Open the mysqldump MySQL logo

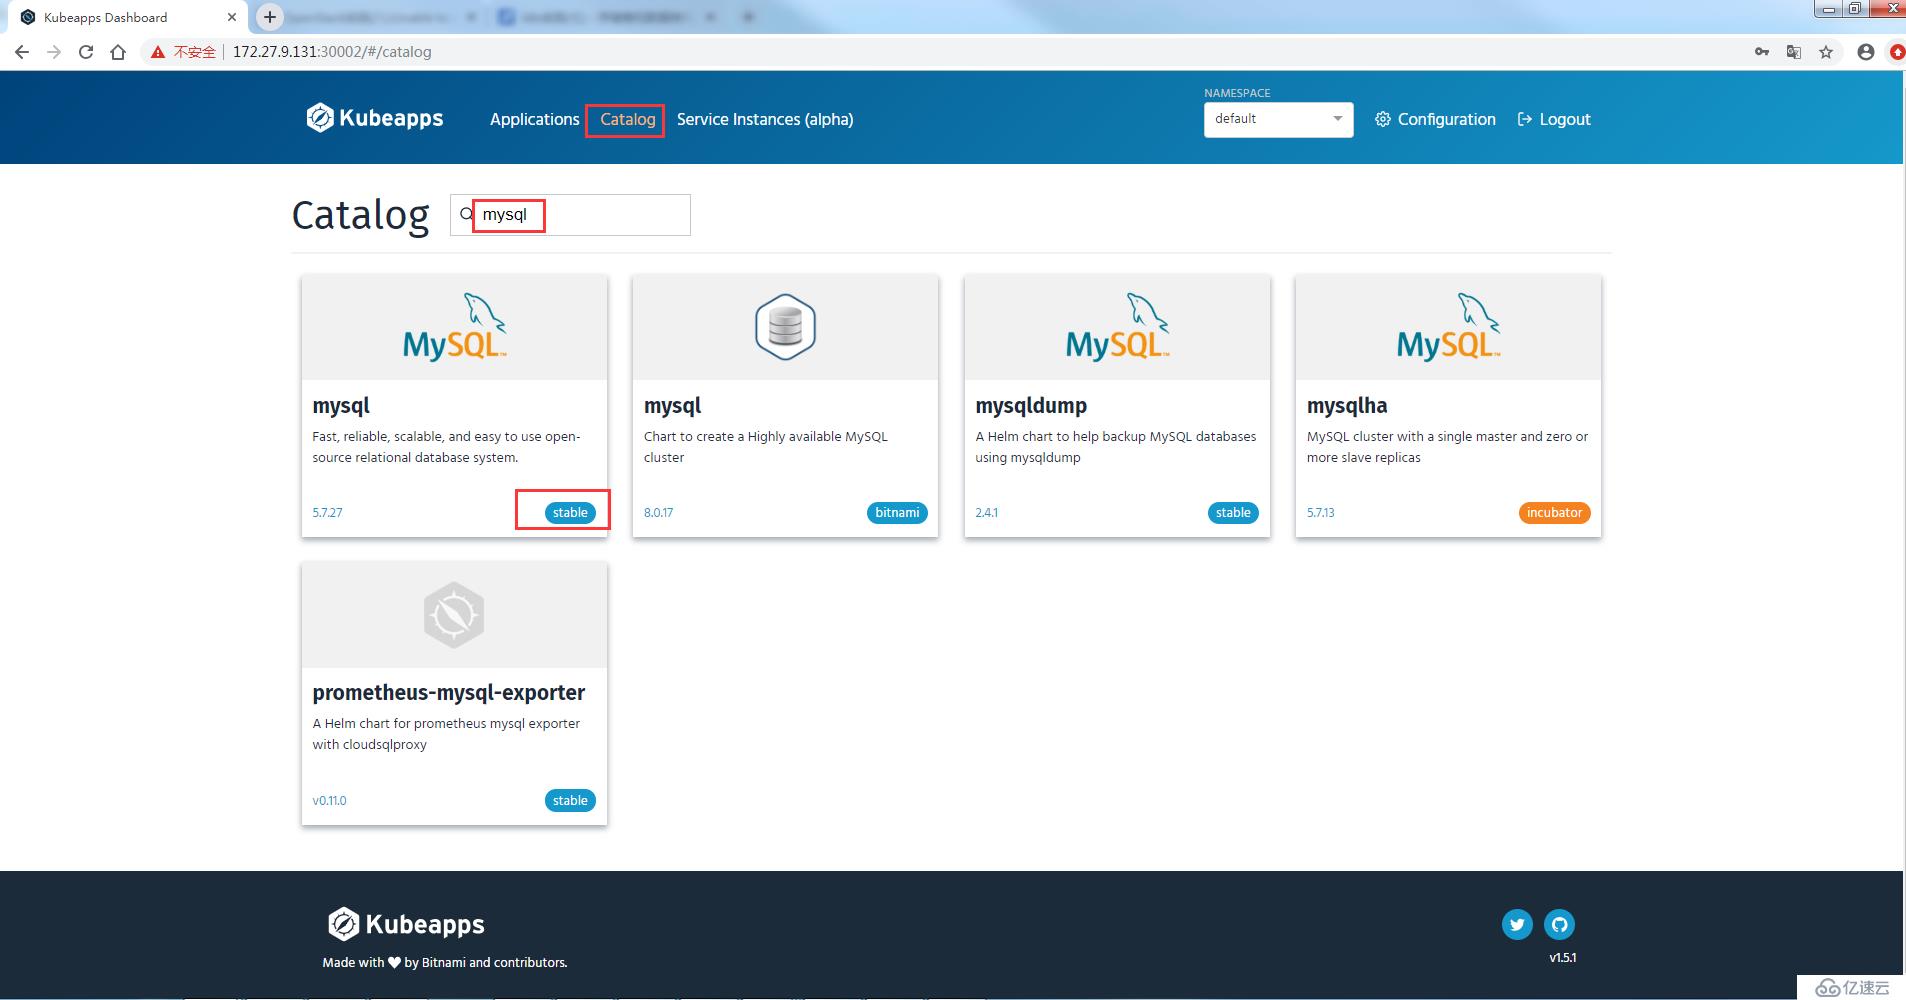pyautogui.click(x=1117, y=327)
